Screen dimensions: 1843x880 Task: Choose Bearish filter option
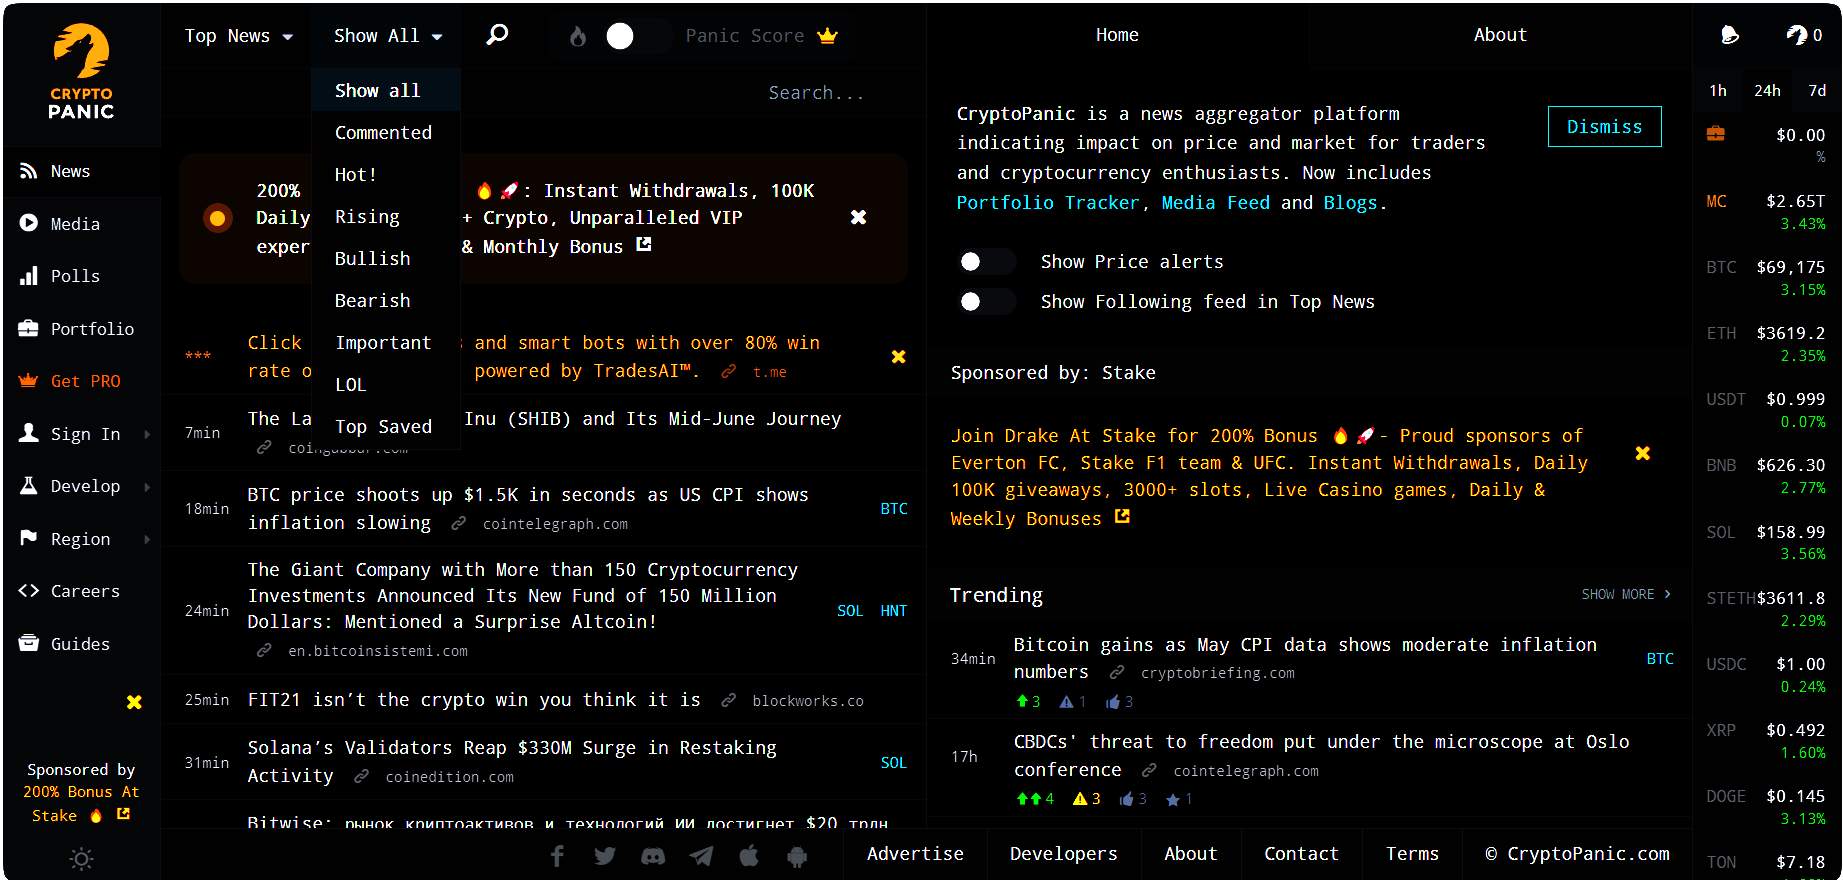point(385,301)
